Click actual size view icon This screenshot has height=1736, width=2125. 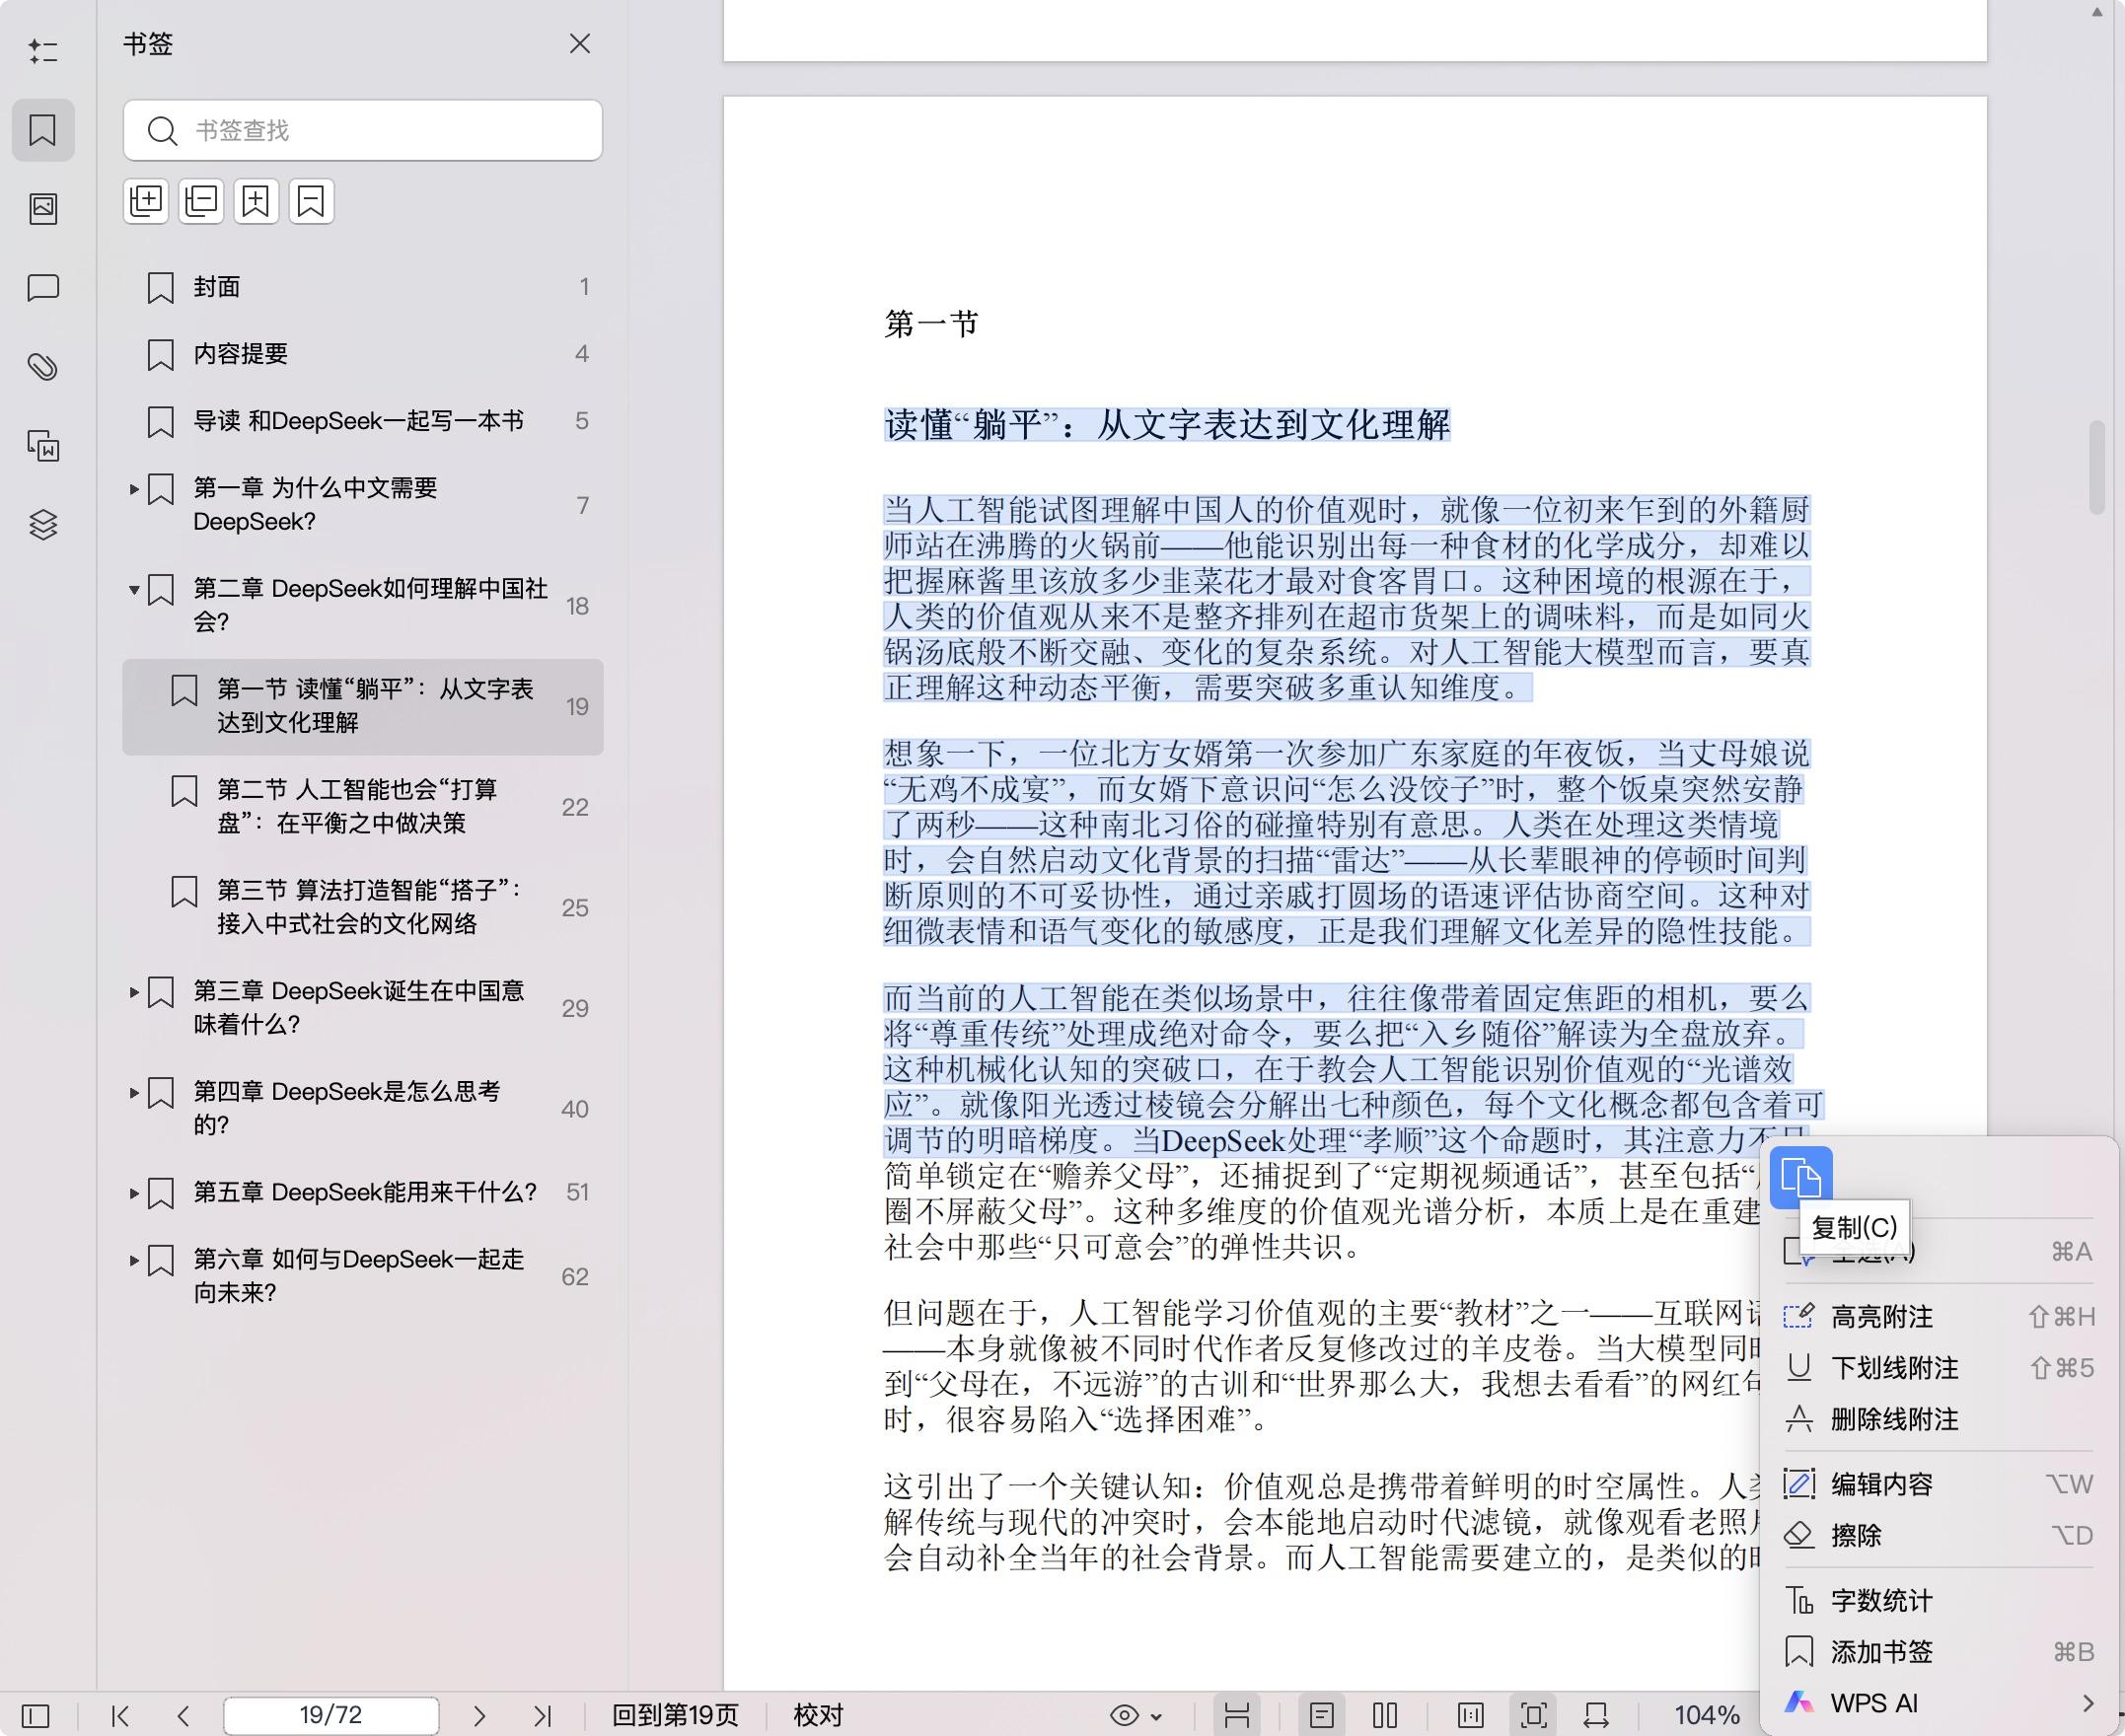click(1470, 1716)
